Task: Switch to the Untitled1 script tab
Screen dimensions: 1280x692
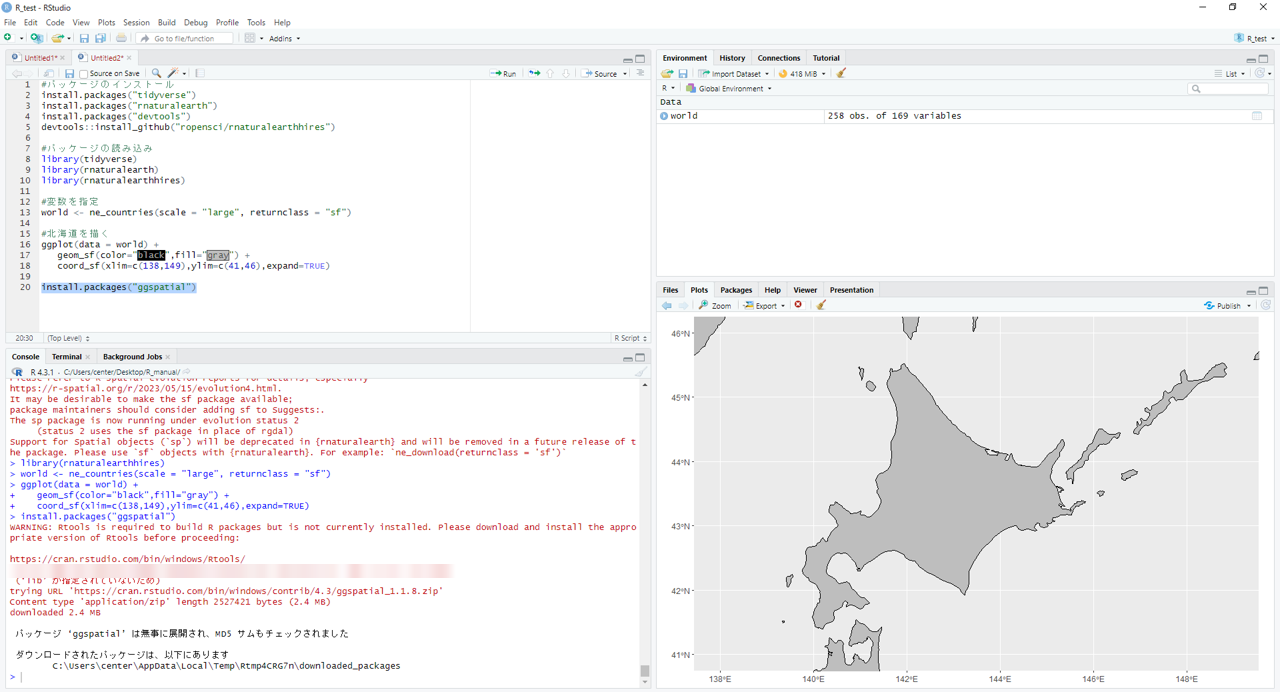Action: (40, 58)
